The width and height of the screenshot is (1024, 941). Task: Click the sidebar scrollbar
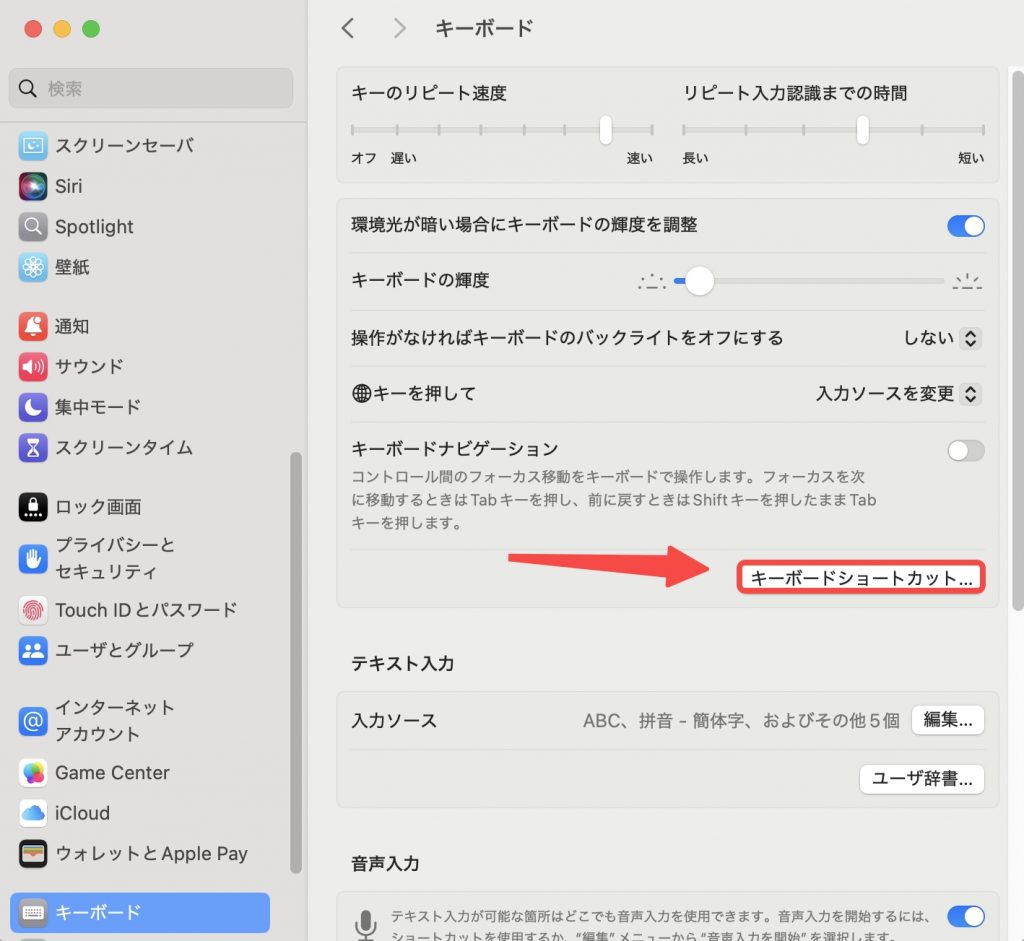click(x=296, y=662)
